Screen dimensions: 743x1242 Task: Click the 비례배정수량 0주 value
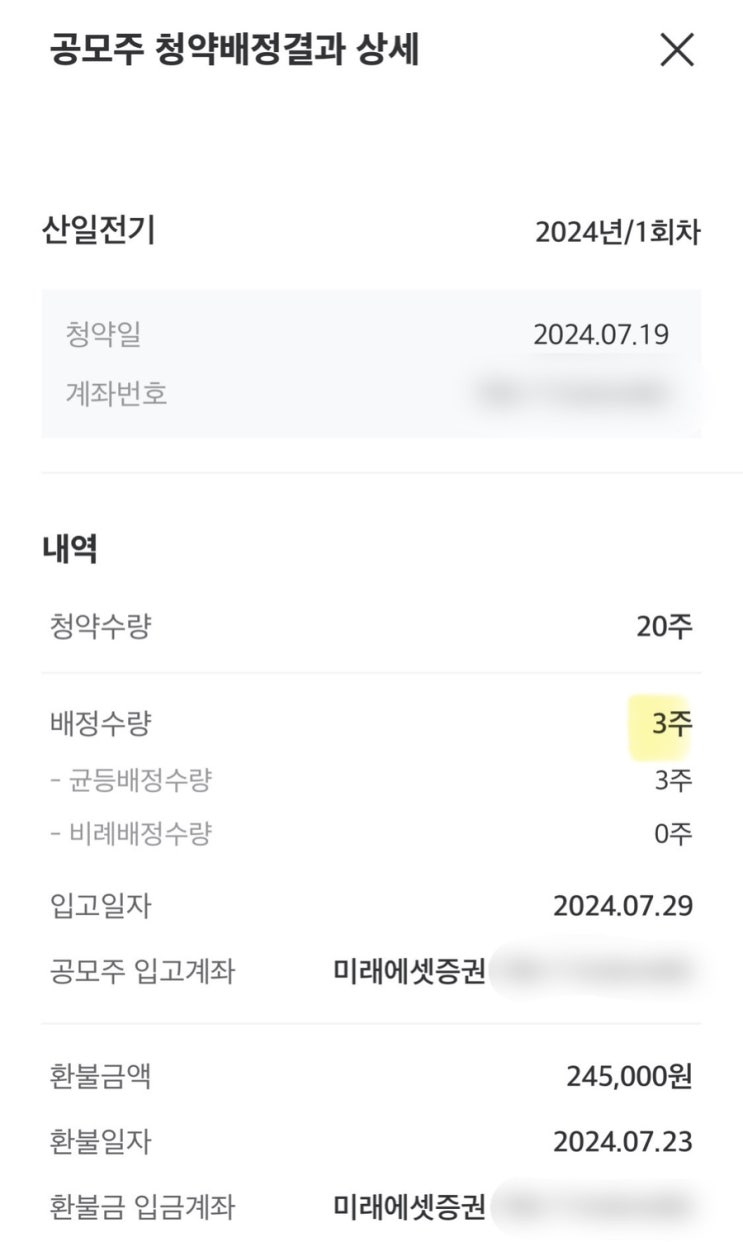tap(673, 833)
